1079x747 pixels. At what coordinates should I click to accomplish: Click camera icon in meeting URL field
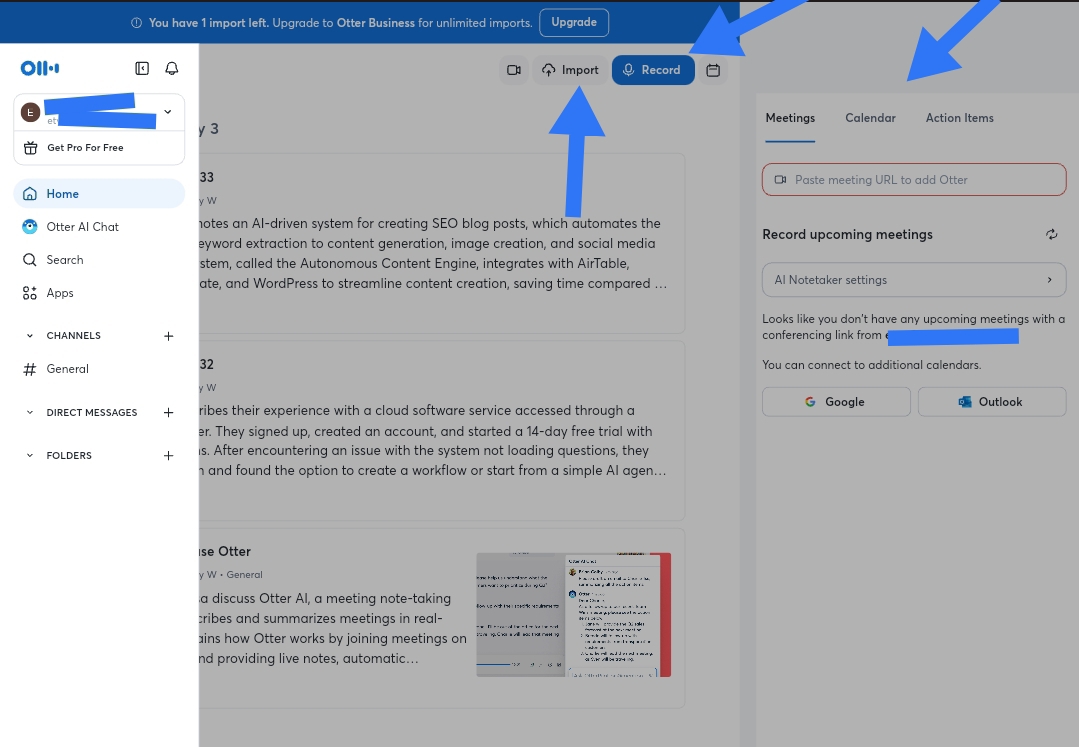(780, 180)
